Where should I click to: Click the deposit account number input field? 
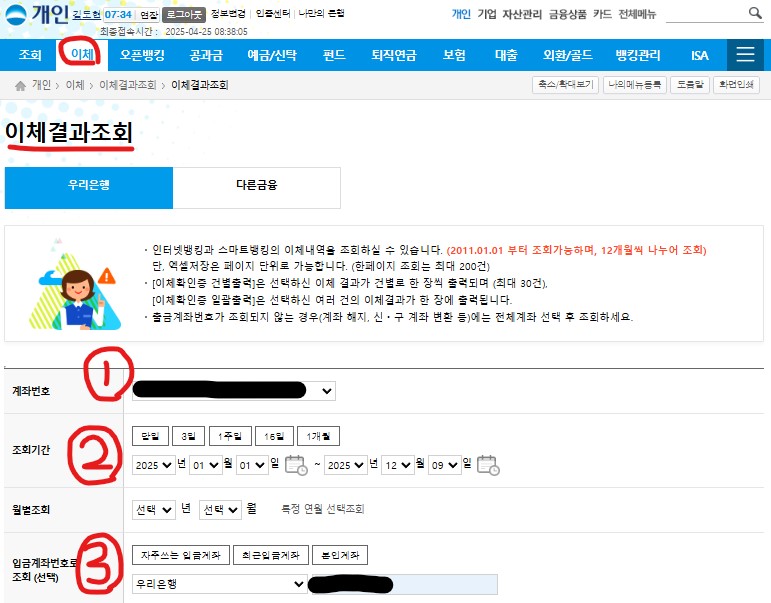(404, 584)
